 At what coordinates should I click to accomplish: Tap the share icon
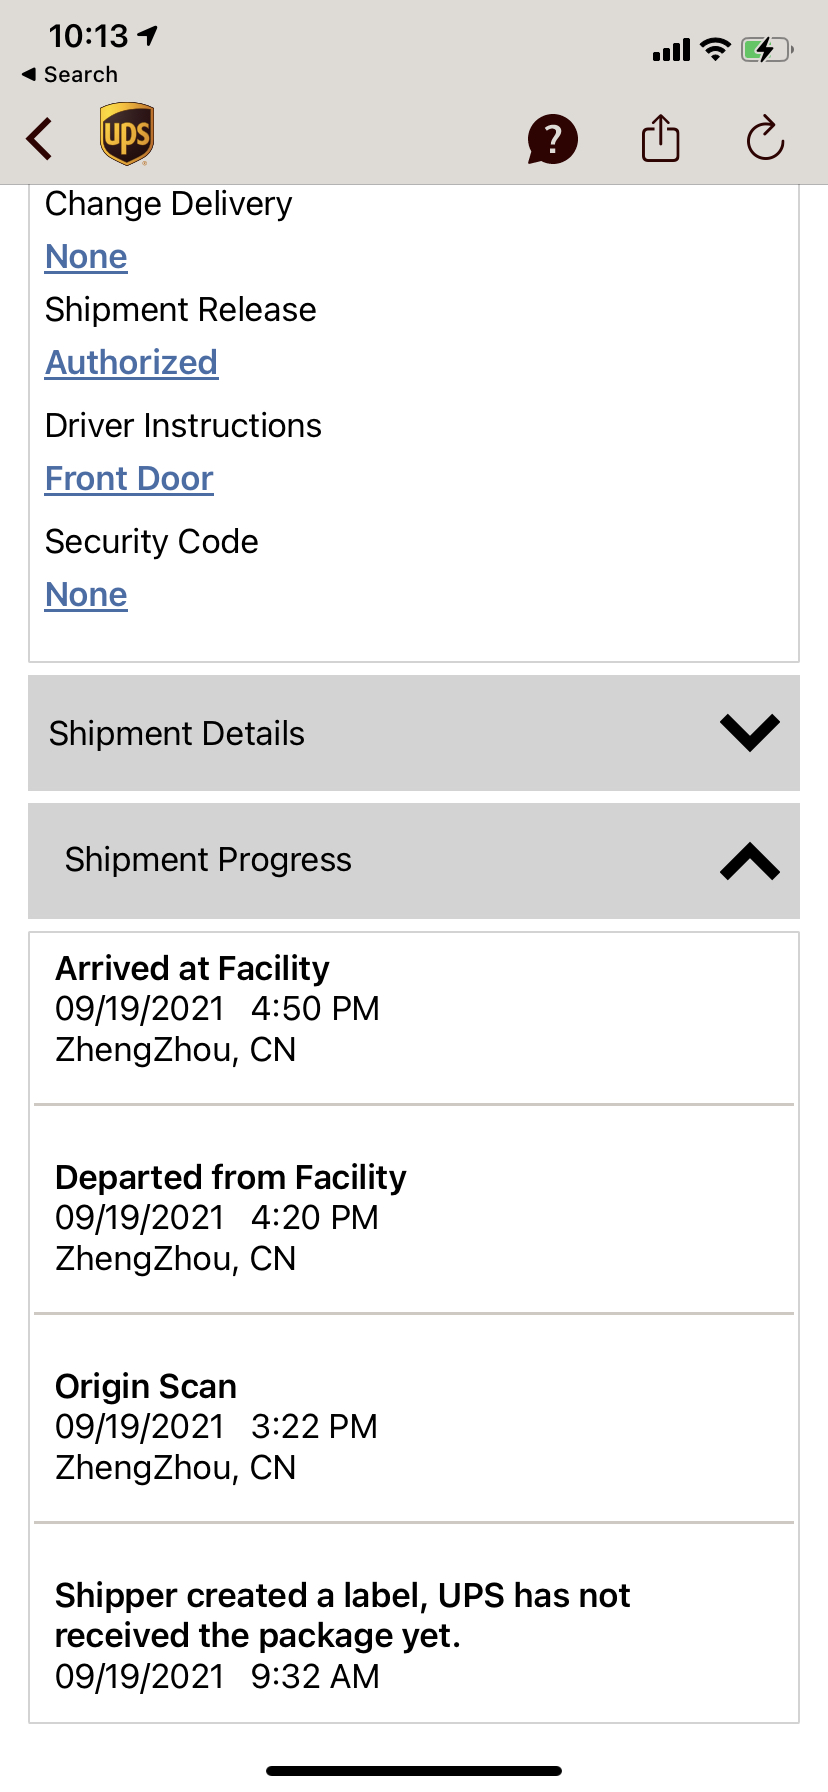tap(660, 138)
